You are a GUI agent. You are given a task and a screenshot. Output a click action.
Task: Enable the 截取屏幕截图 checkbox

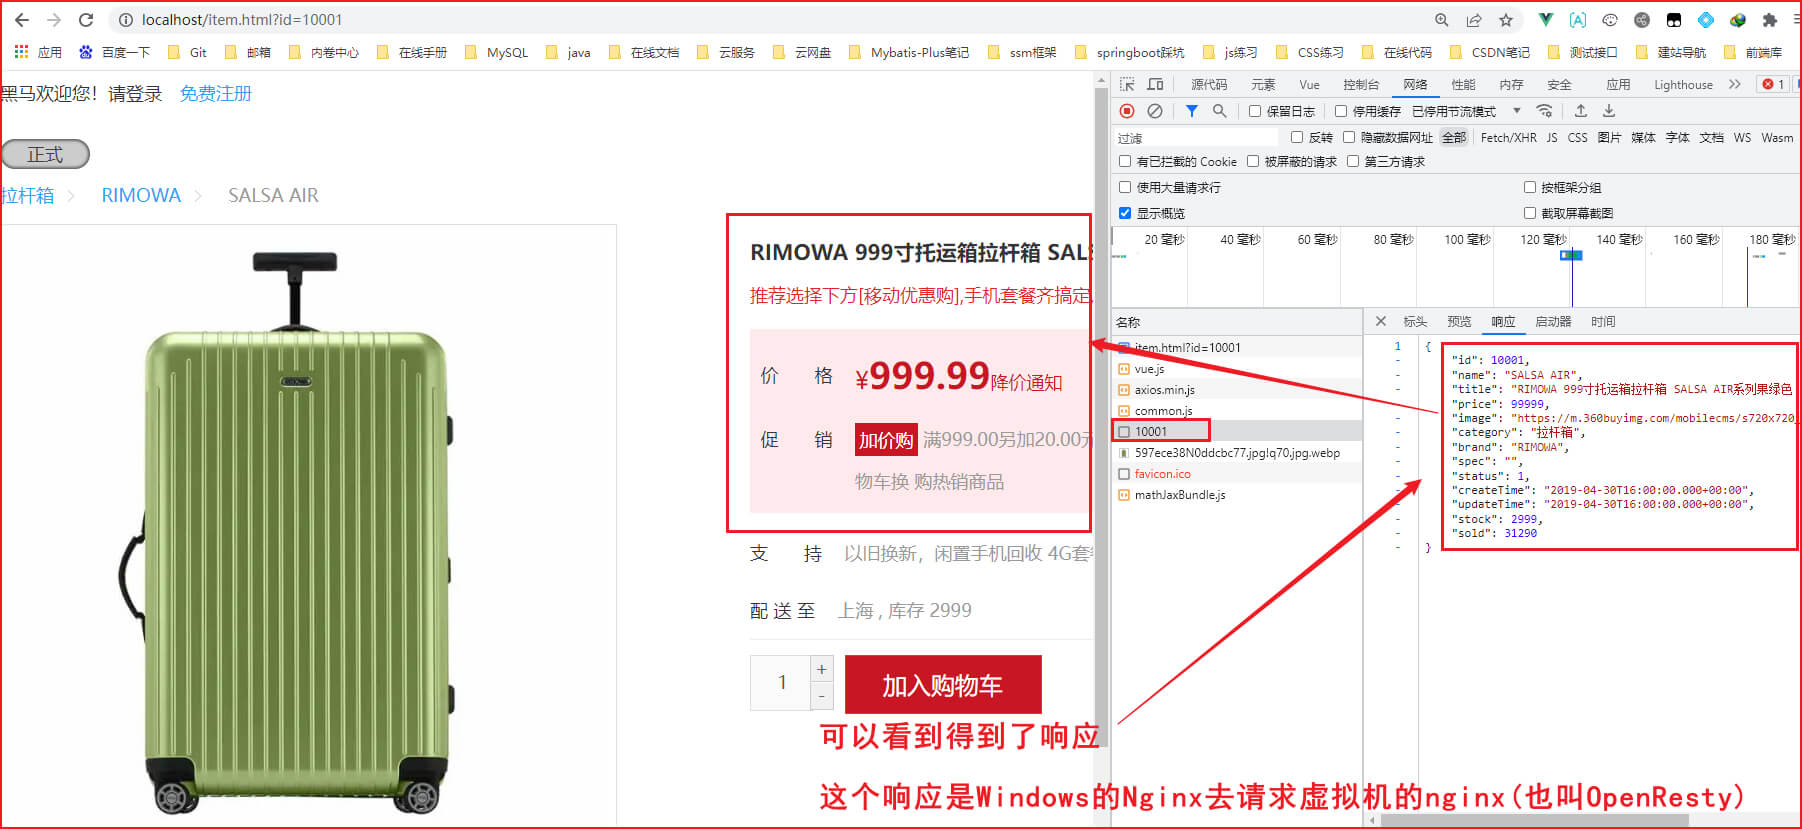[1530, 213]
